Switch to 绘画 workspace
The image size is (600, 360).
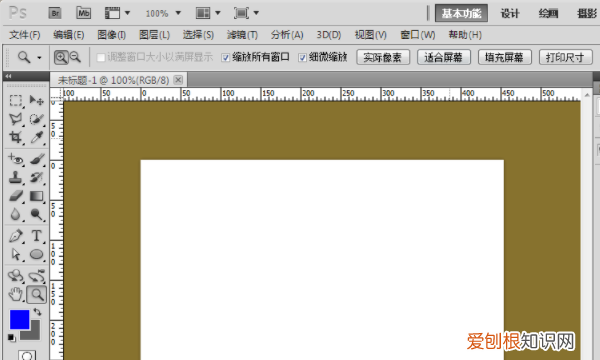point(548,13)
